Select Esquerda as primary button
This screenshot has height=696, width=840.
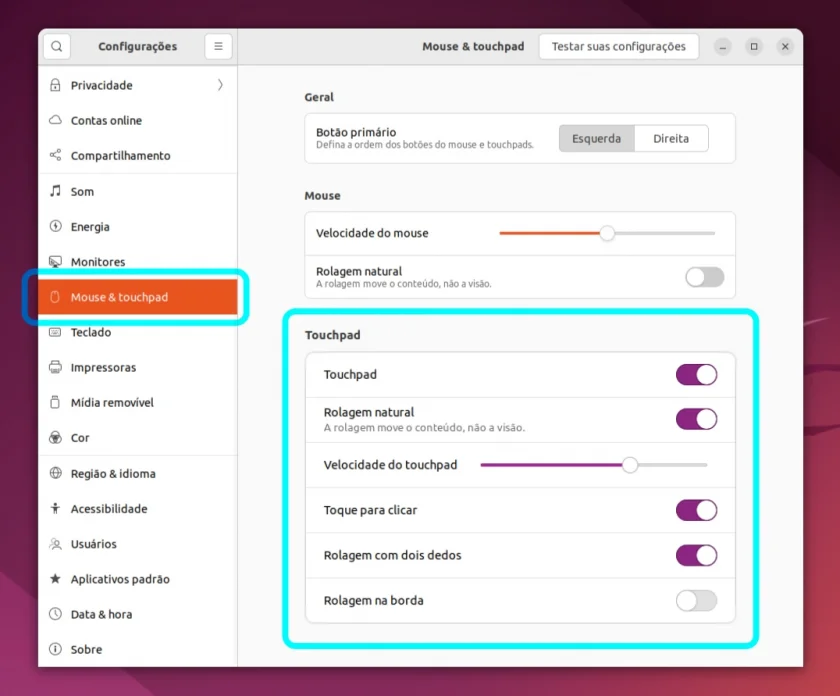pos(596,139)
